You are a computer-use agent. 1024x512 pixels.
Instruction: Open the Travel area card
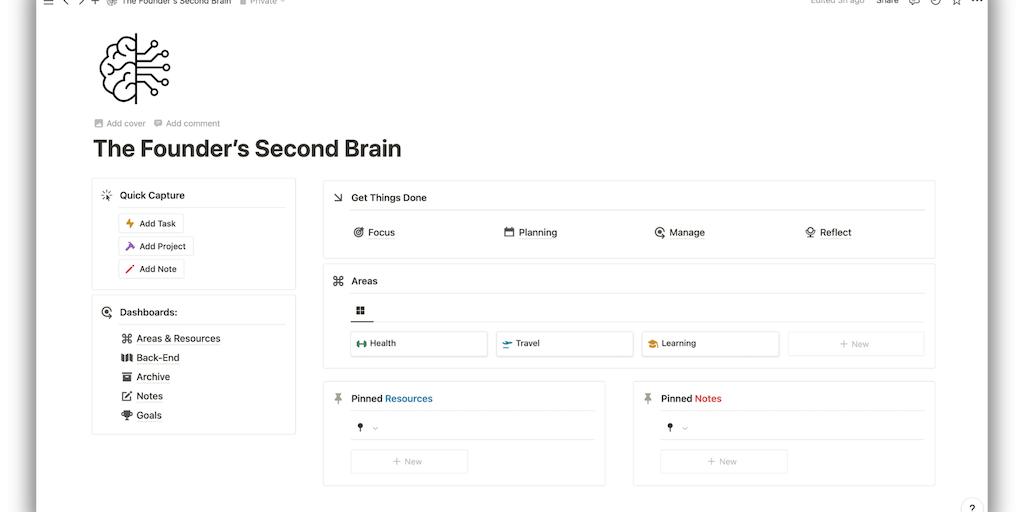(565, 344)
